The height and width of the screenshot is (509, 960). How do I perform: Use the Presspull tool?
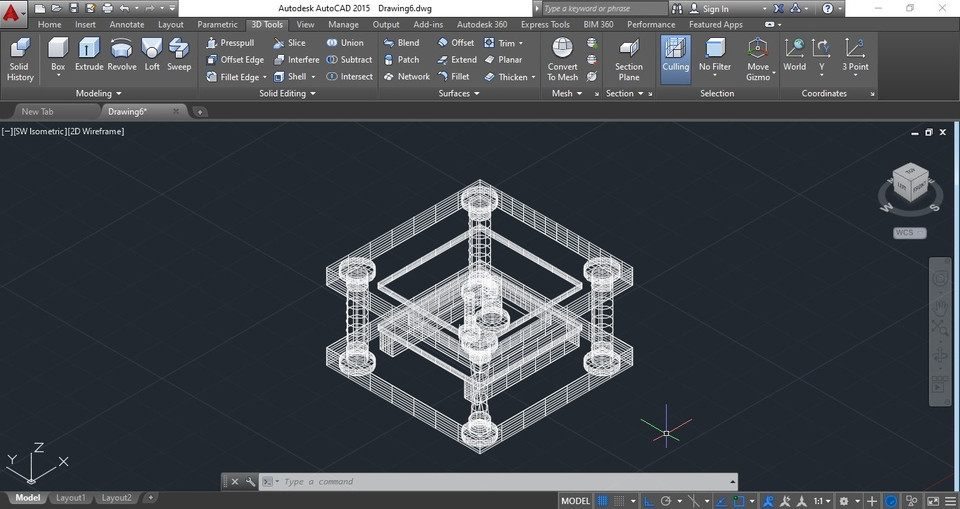[x=230, y=43]
